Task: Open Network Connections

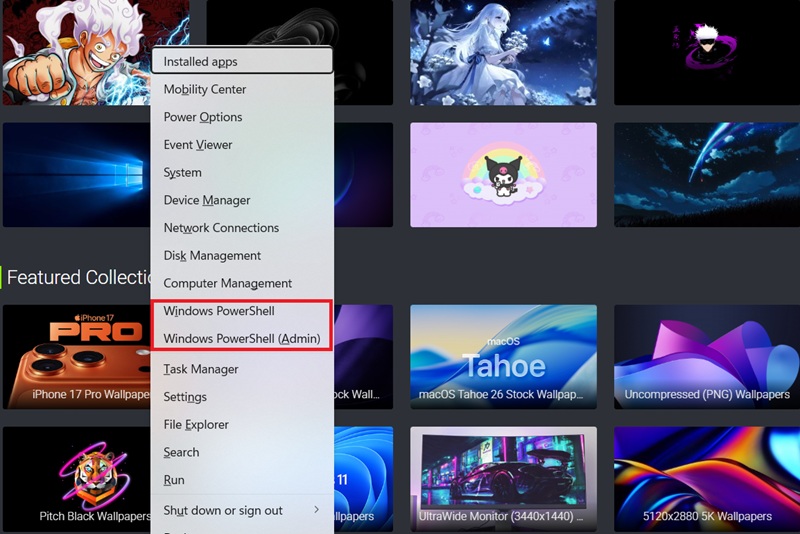Action: [x=221, y=228]
